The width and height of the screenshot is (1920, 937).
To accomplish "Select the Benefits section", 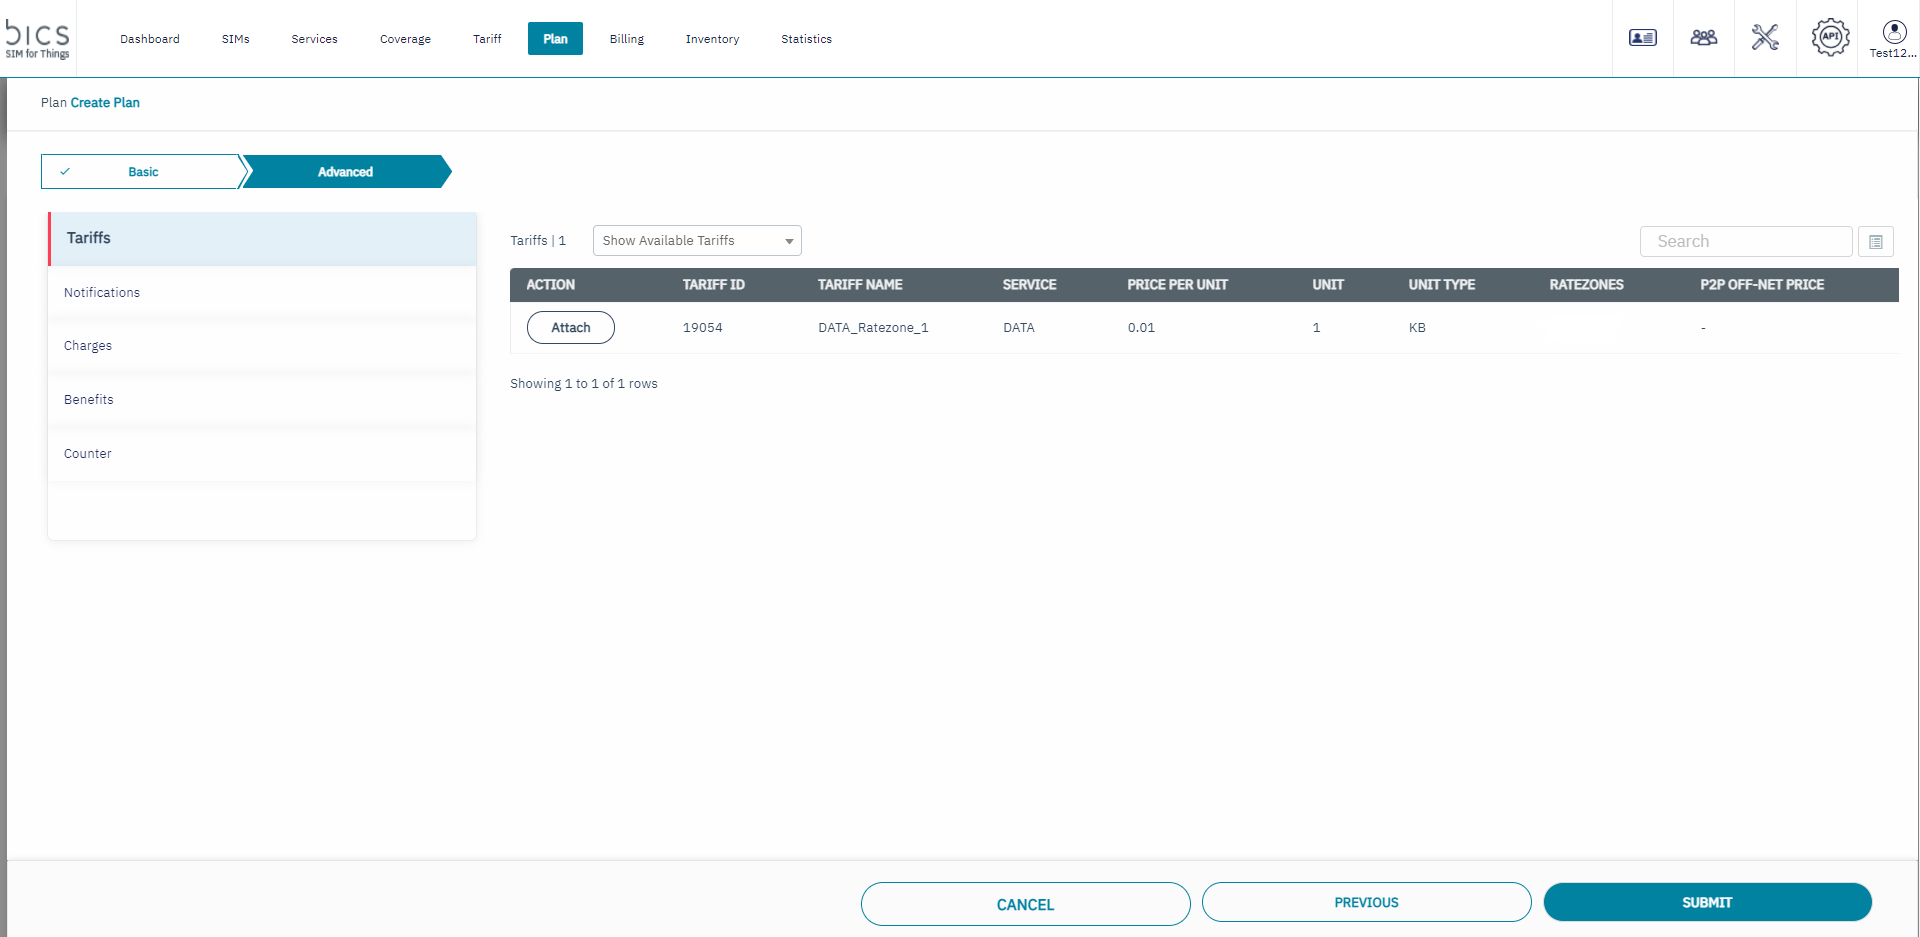I will [89, 400].
